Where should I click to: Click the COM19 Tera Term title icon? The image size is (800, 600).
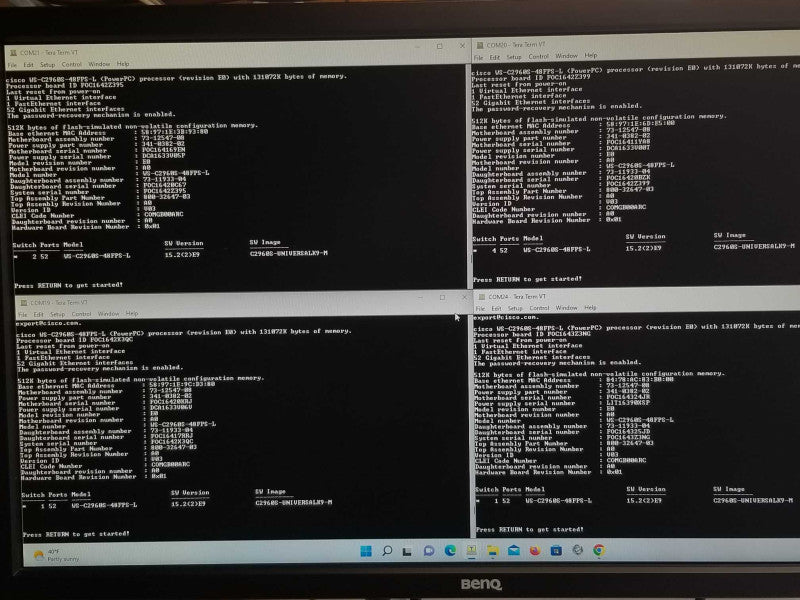point(23,303)
